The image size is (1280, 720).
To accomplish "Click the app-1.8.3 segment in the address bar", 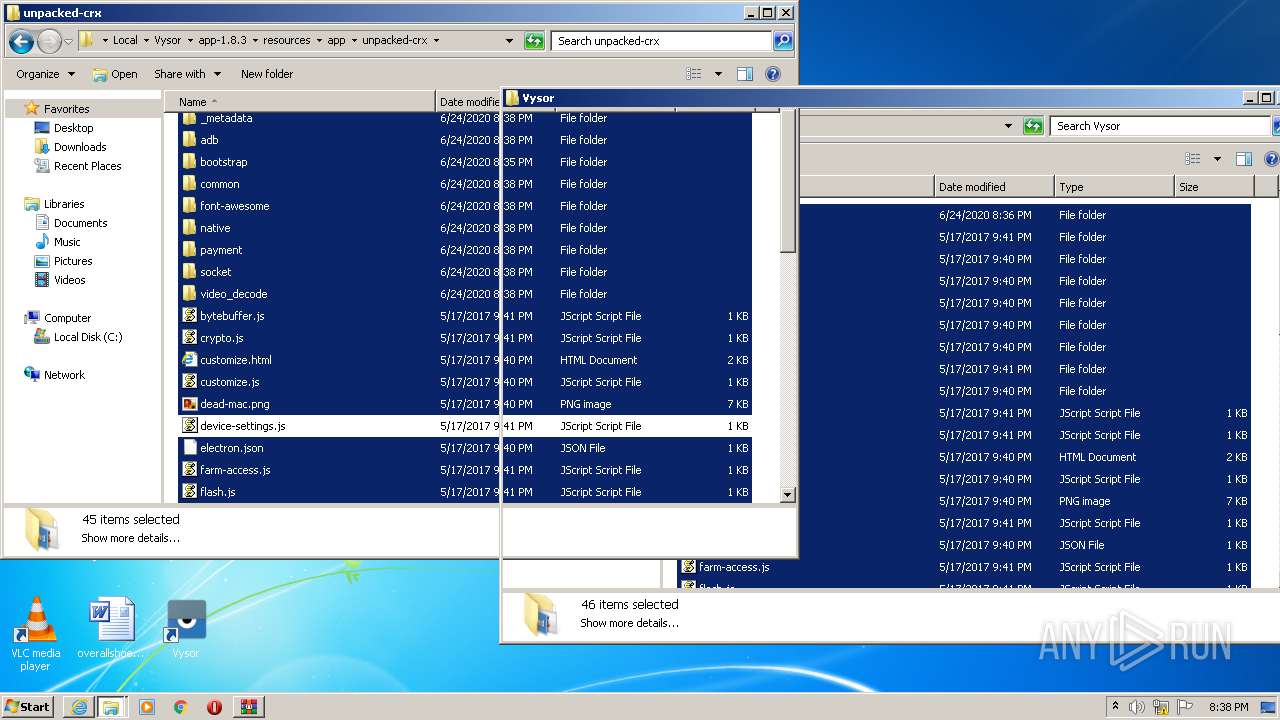I will (220, 41).
